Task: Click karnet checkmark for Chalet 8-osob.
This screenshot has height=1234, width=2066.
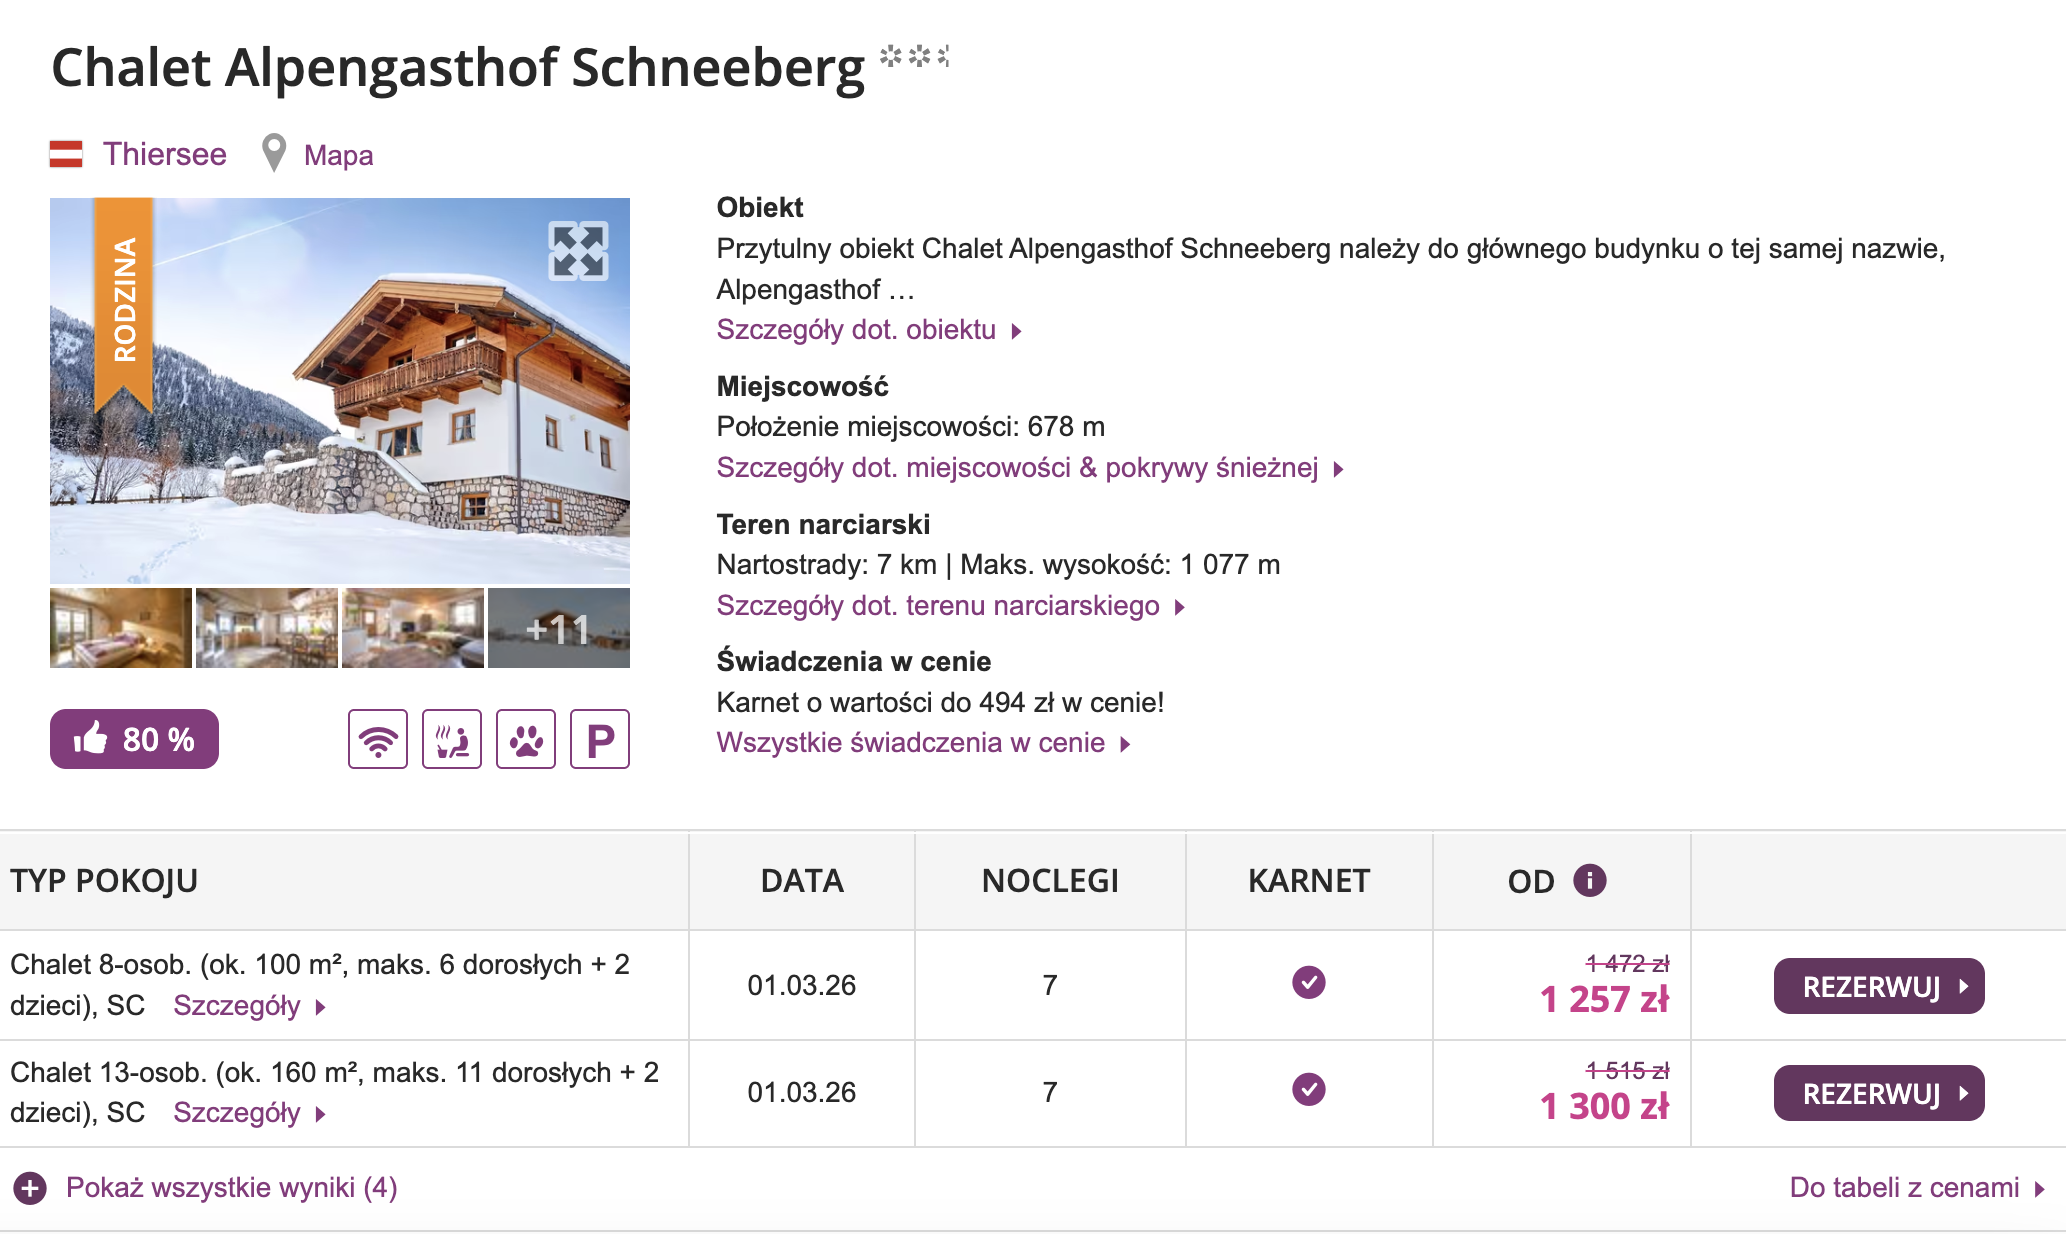Action: click(1308, 982)
